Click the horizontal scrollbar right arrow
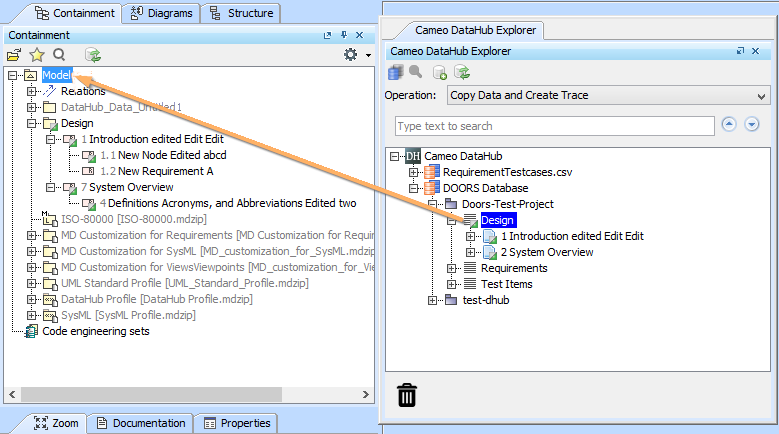779x434 pixels. [x=366, y=395]
